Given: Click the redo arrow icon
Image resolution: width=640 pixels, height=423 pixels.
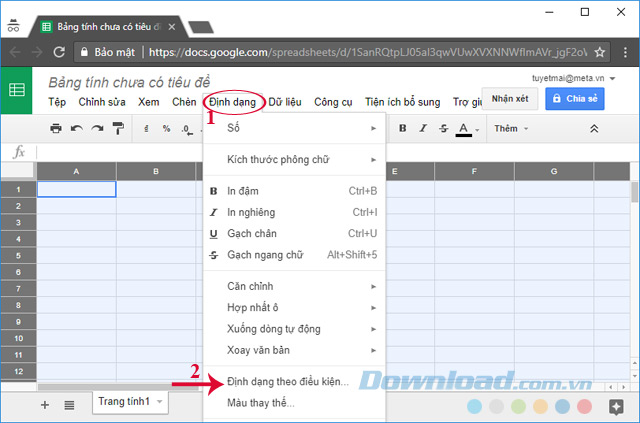Looking at the screenshot, I should pos(97,128).
